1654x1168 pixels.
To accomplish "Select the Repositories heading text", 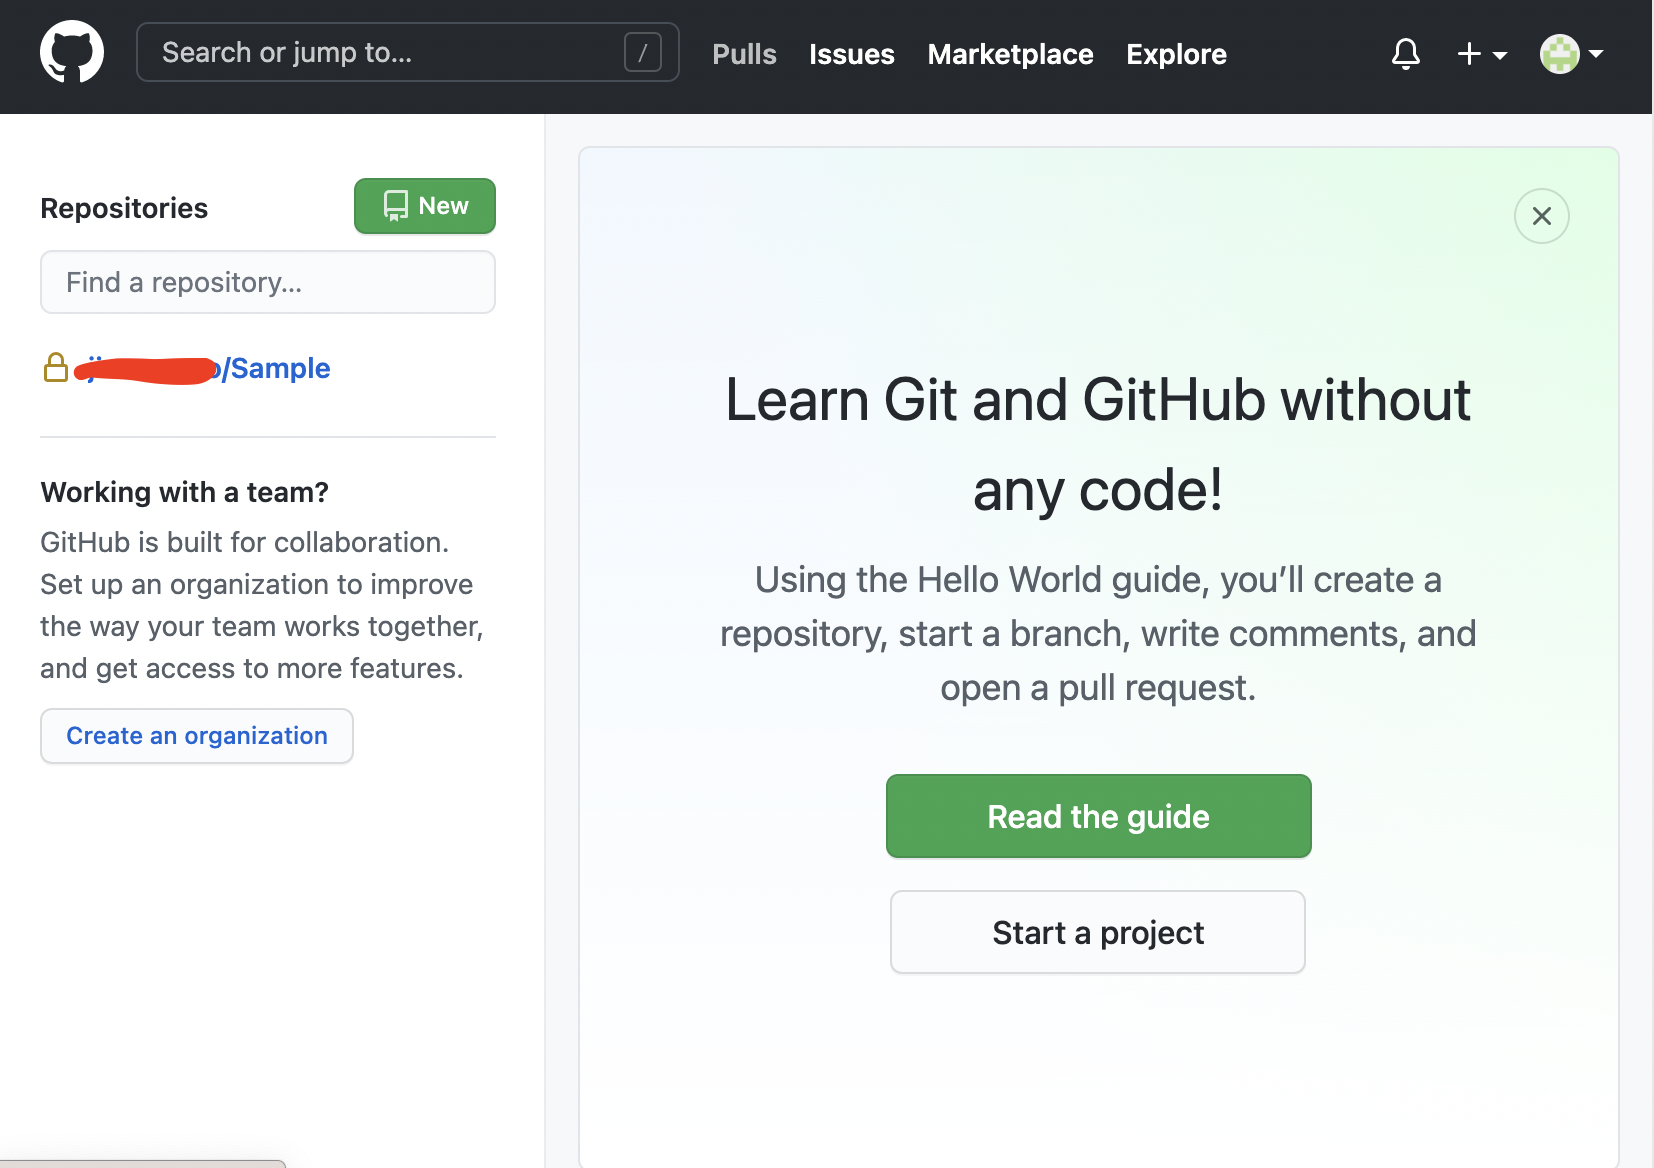I will pos(124,208).
